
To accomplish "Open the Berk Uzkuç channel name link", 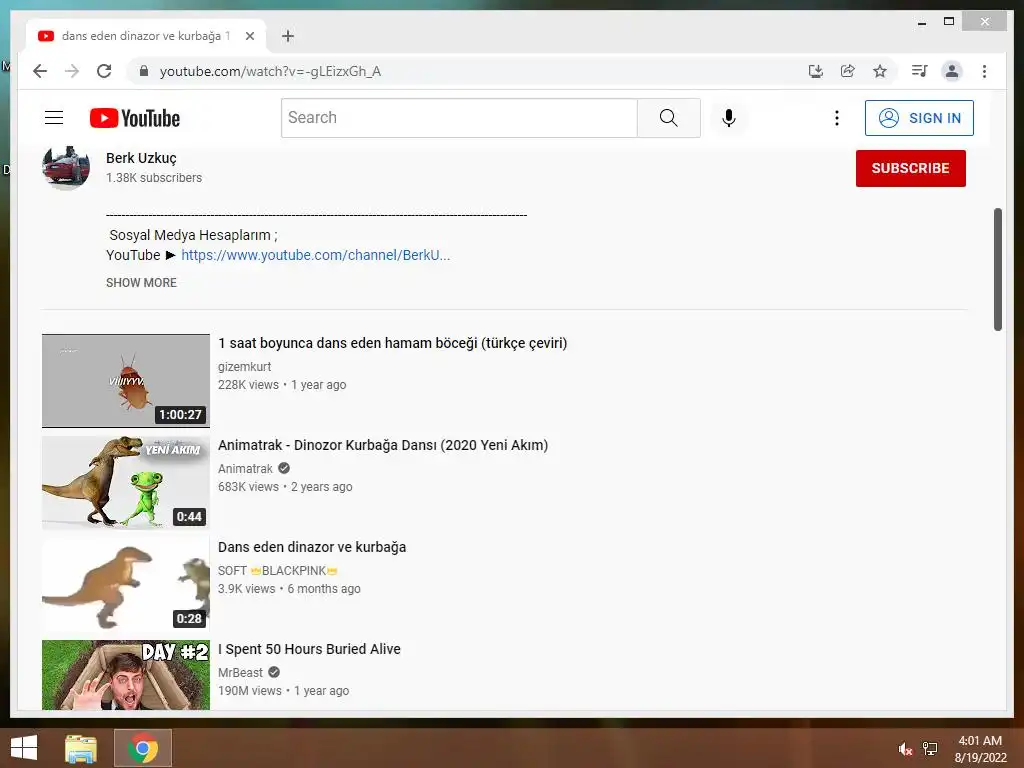I will point(141,158).
